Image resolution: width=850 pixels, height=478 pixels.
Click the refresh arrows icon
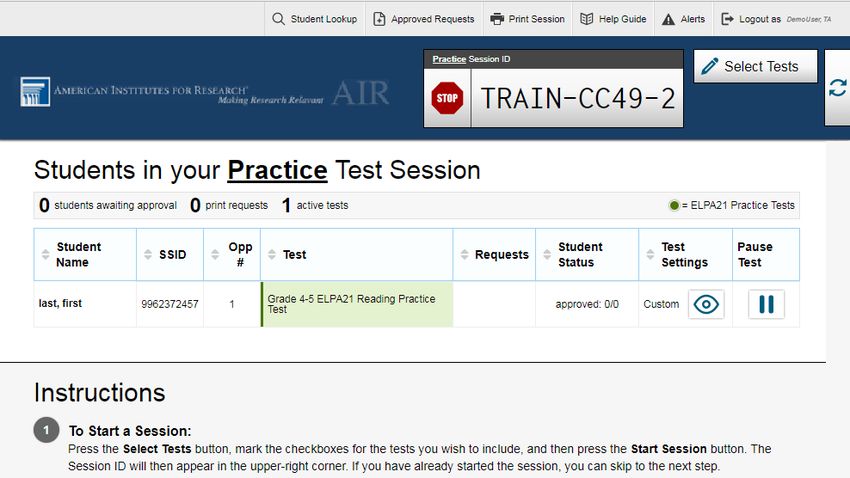coord(838,88)
